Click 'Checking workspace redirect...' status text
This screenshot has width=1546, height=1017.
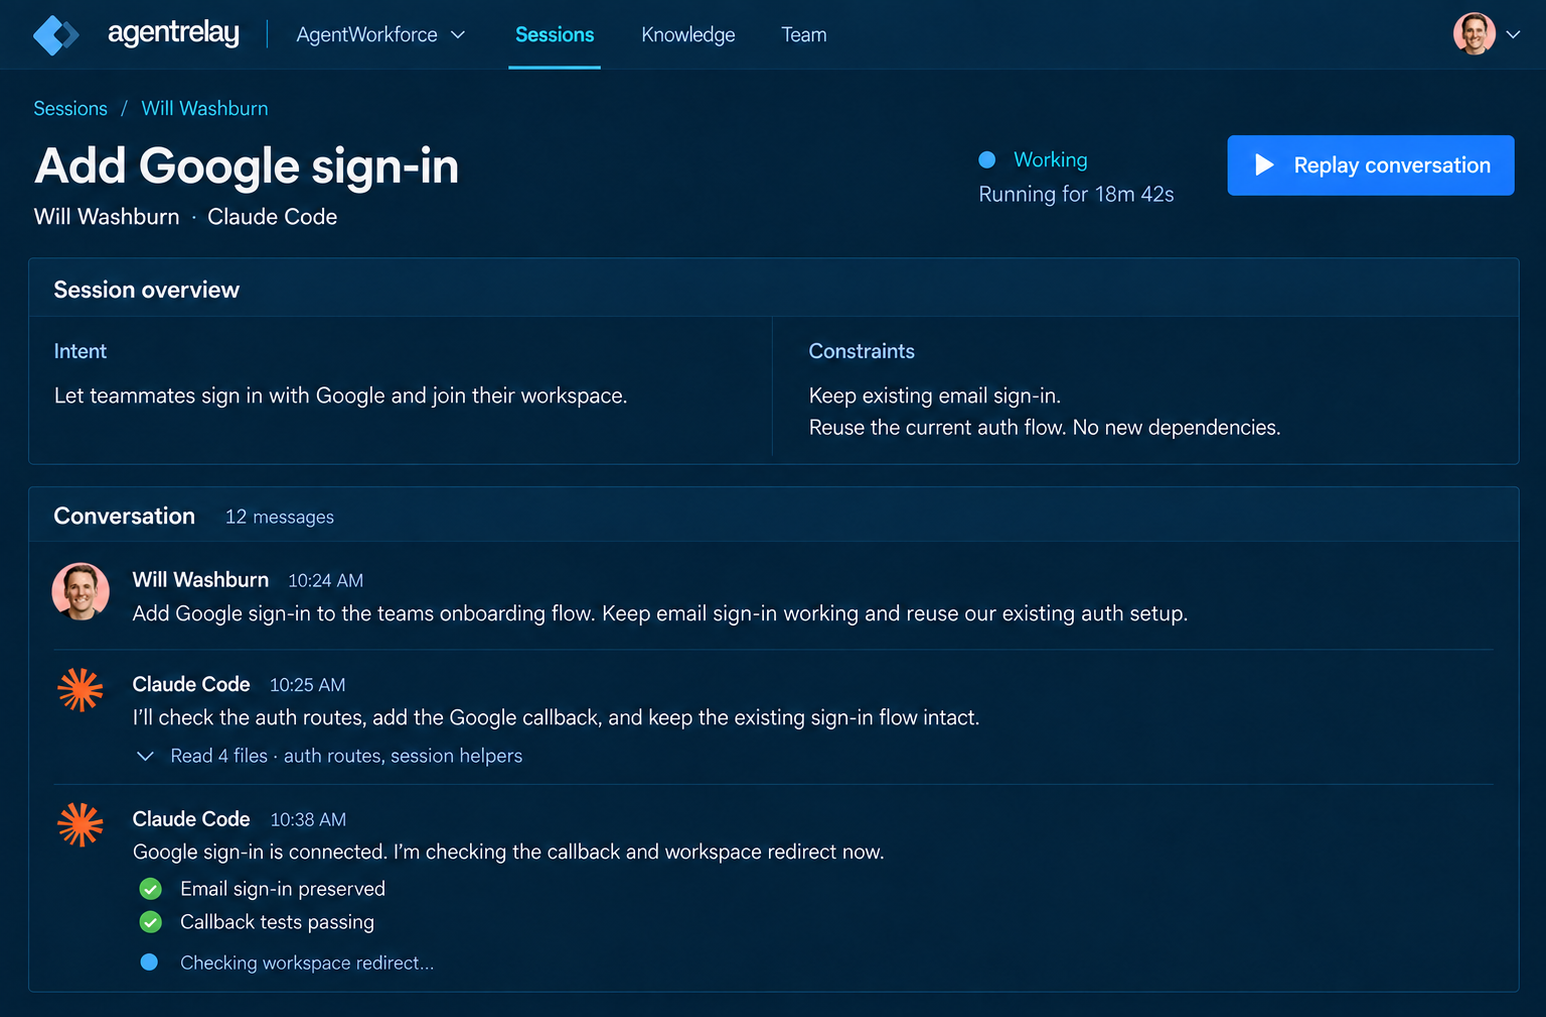307,963
